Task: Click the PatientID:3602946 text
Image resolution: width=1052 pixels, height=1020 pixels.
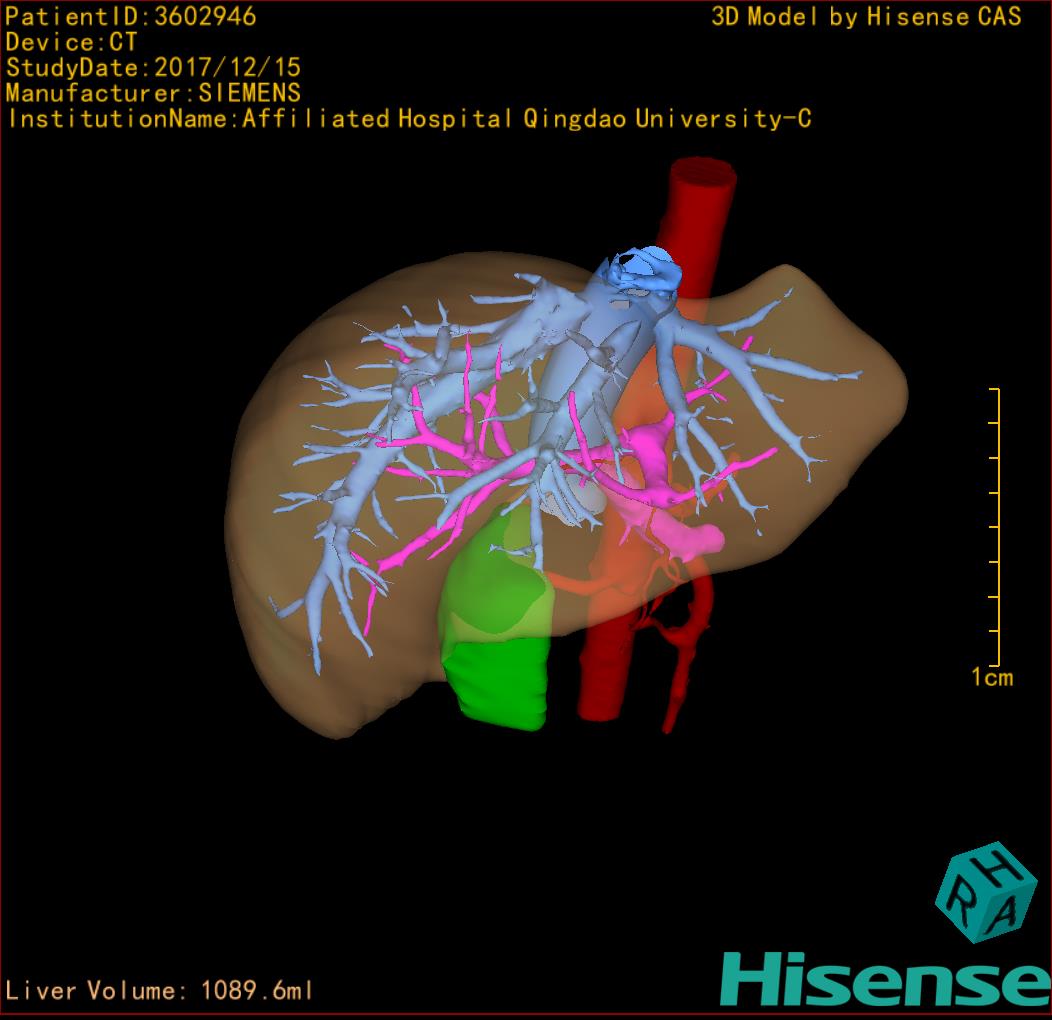Action: click(x=131, y=16)
